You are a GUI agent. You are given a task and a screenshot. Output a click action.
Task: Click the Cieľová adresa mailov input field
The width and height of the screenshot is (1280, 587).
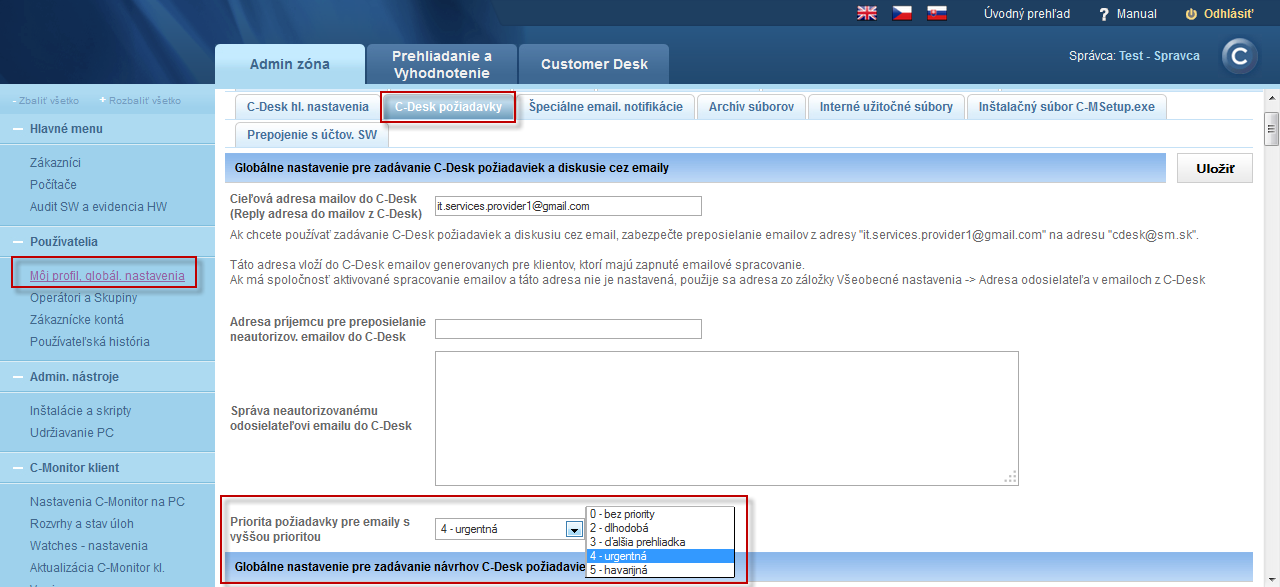click(x=568, y=206)
